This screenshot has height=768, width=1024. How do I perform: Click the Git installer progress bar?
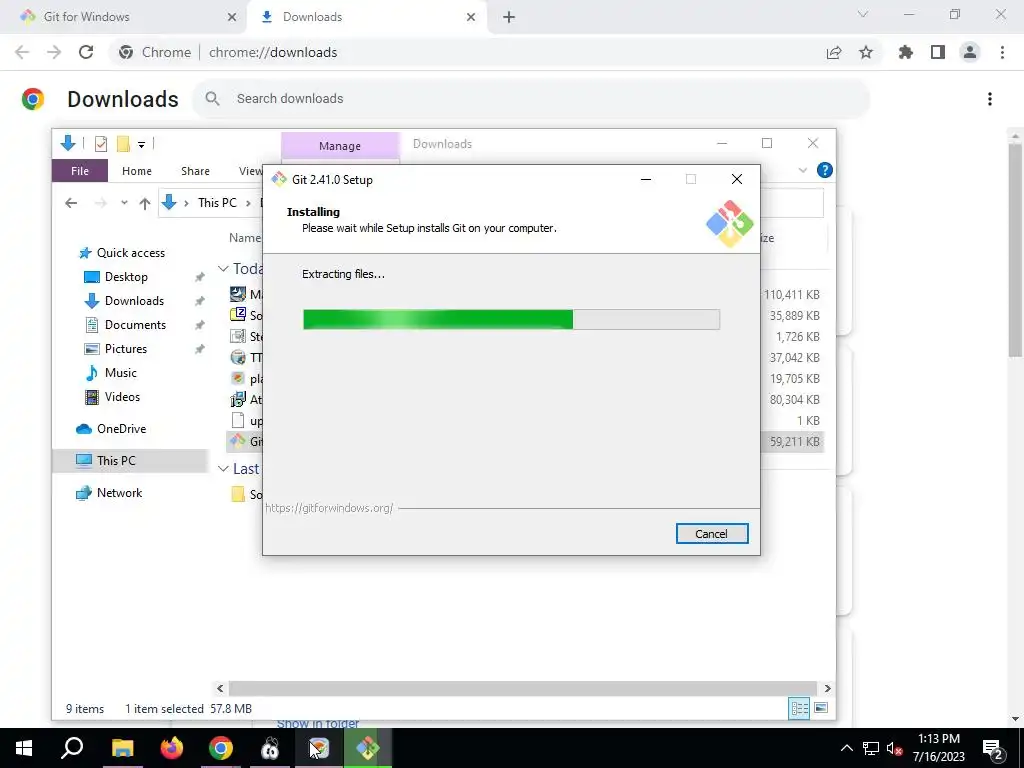pos(511,319)
